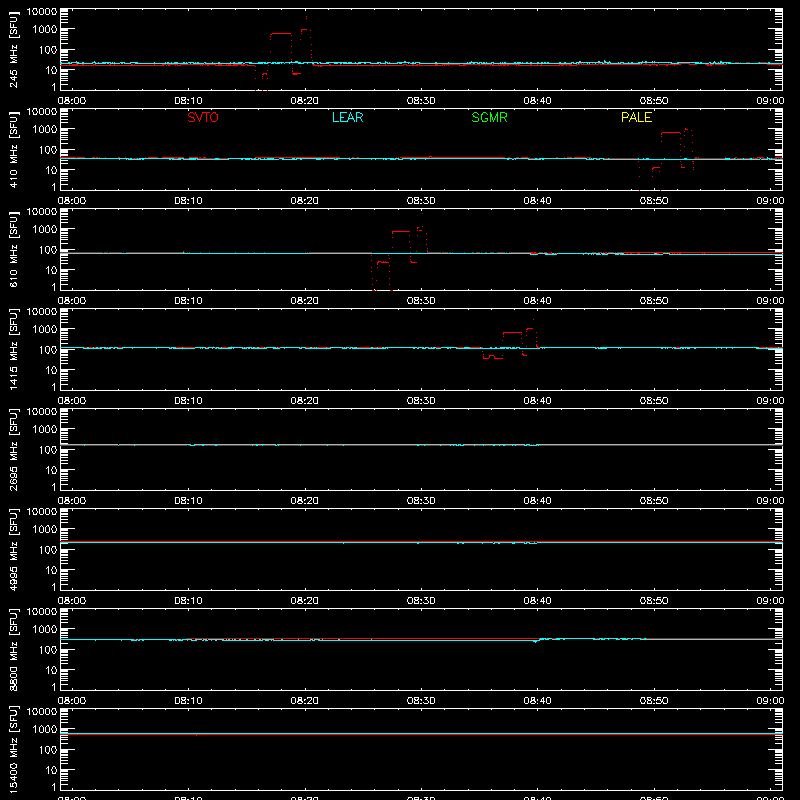Click the 10 y-axis value on 1415 MHz plot
The width and height of the screenshot is (800, 800).
tap(51, 370)
